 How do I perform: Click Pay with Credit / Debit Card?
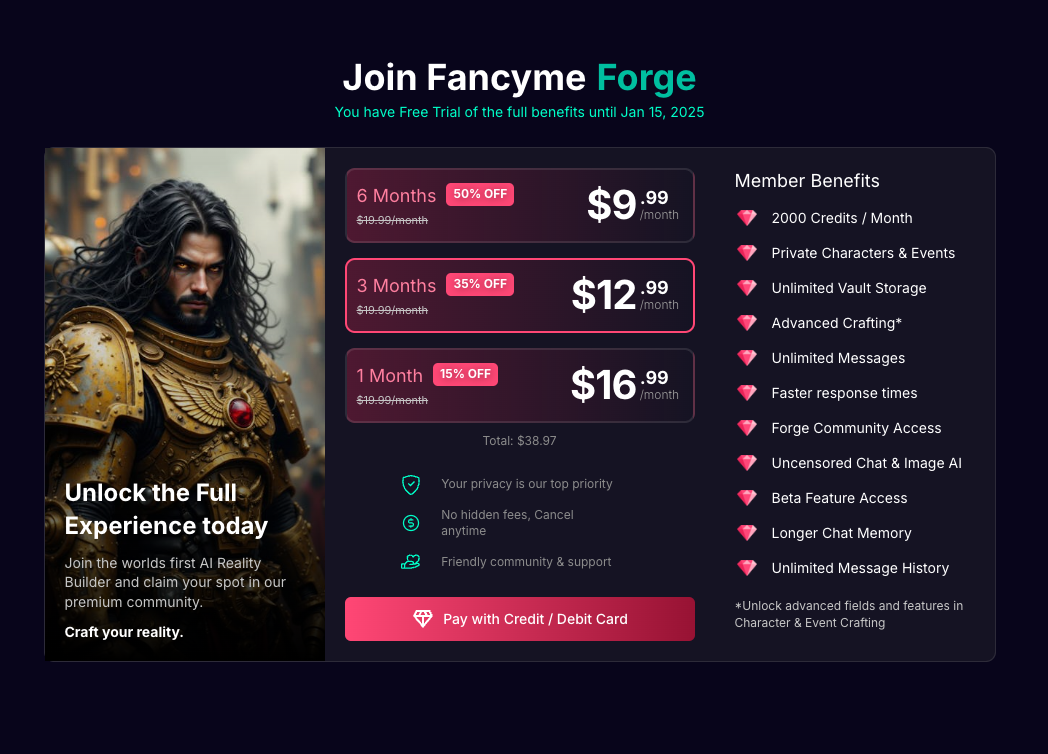(520, 619)
